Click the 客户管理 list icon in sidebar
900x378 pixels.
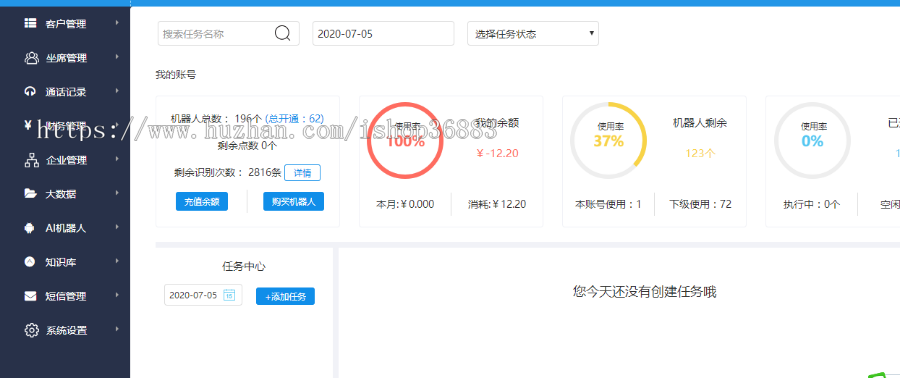click(x=30, y=24)
